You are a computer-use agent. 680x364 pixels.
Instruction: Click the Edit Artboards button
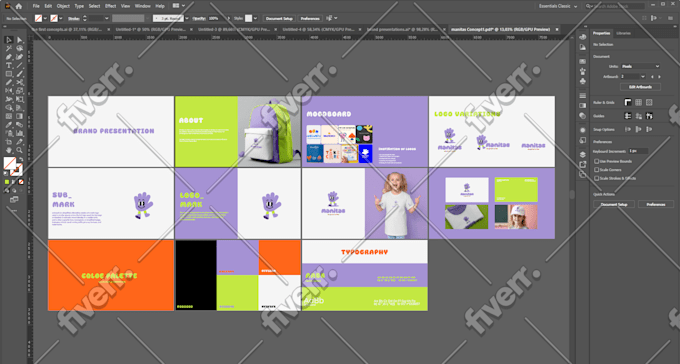click(x=640, y=87)
